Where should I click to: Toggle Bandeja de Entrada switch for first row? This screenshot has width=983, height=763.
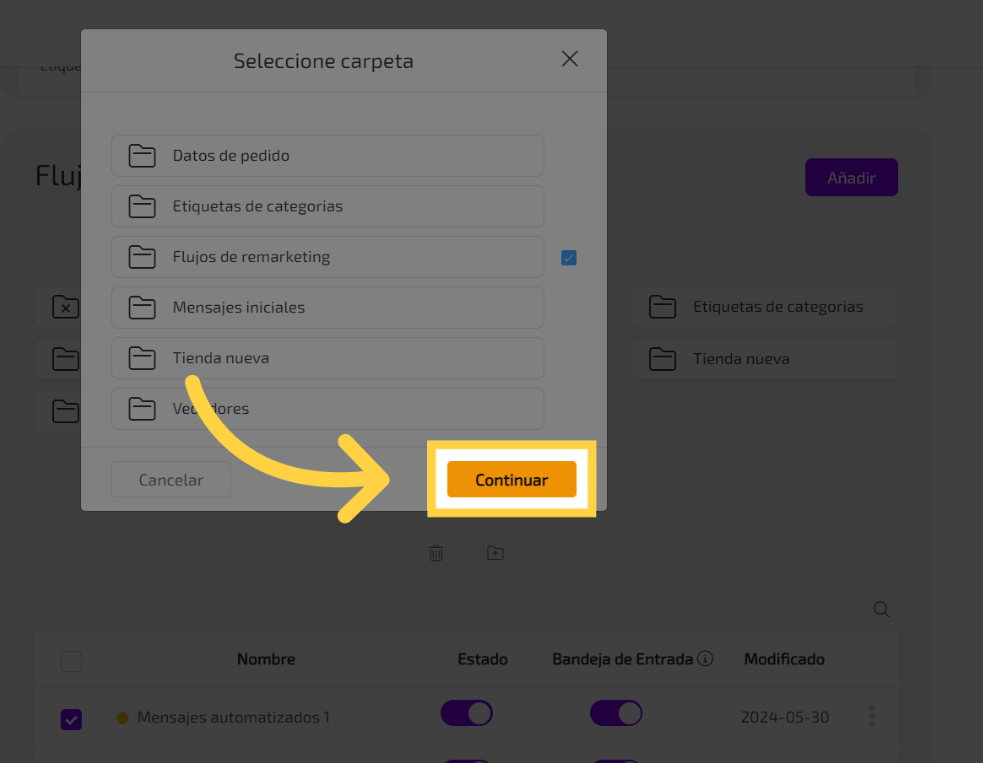click(616, 714)
